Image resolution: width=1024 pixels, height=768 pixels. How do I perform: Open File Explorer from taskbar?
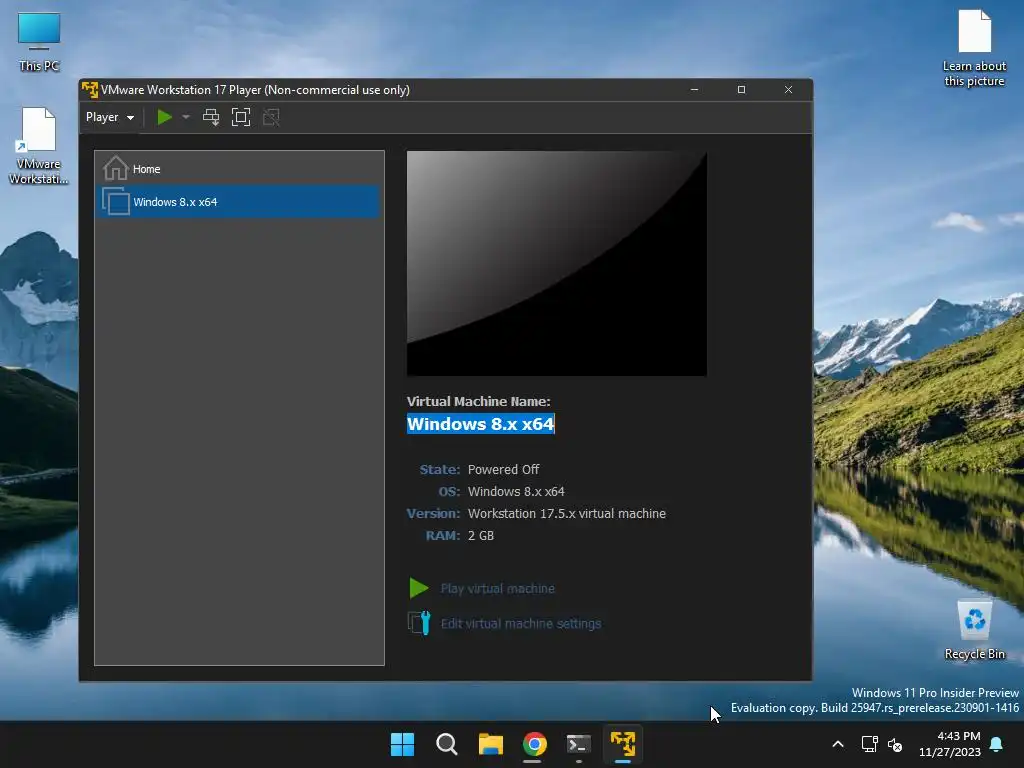[490, 744]
